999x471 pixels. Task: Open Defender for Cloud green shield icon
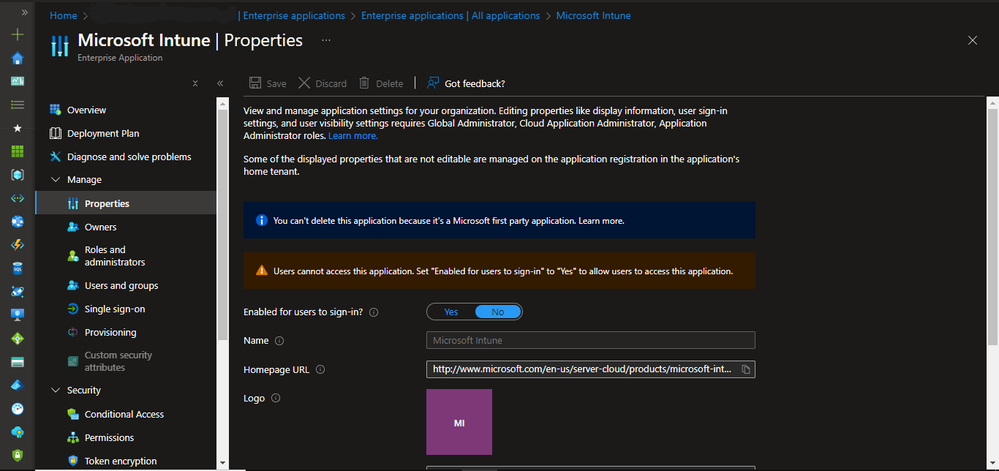pyautogui.click(x=17, y=455)
